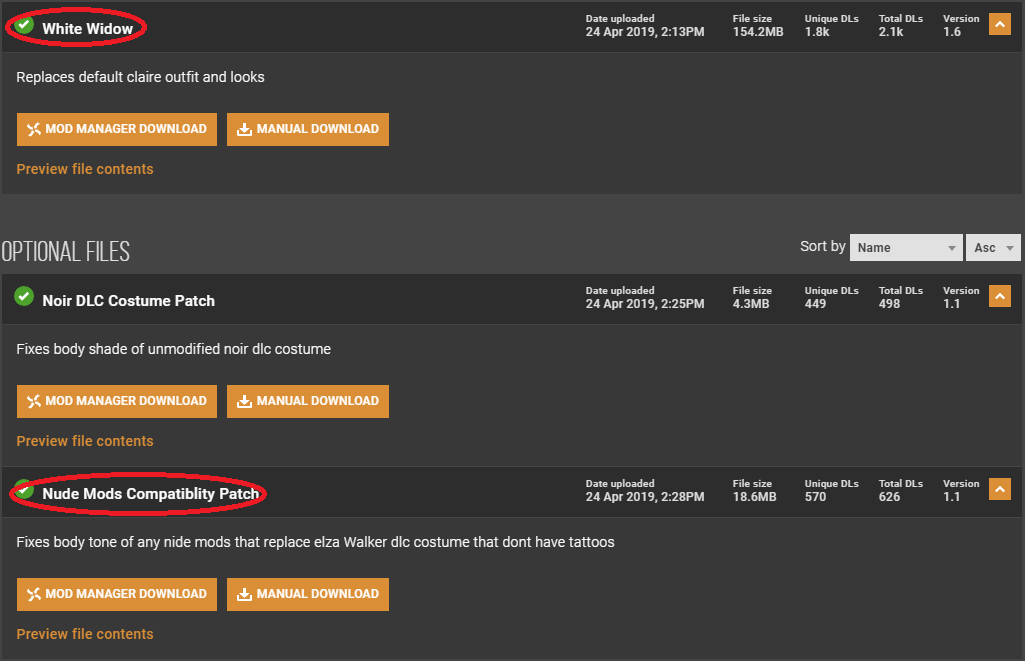Click file size 18.6MB value
The height and width of the screenshot is (661, 1025).
(x=754, y=497)
